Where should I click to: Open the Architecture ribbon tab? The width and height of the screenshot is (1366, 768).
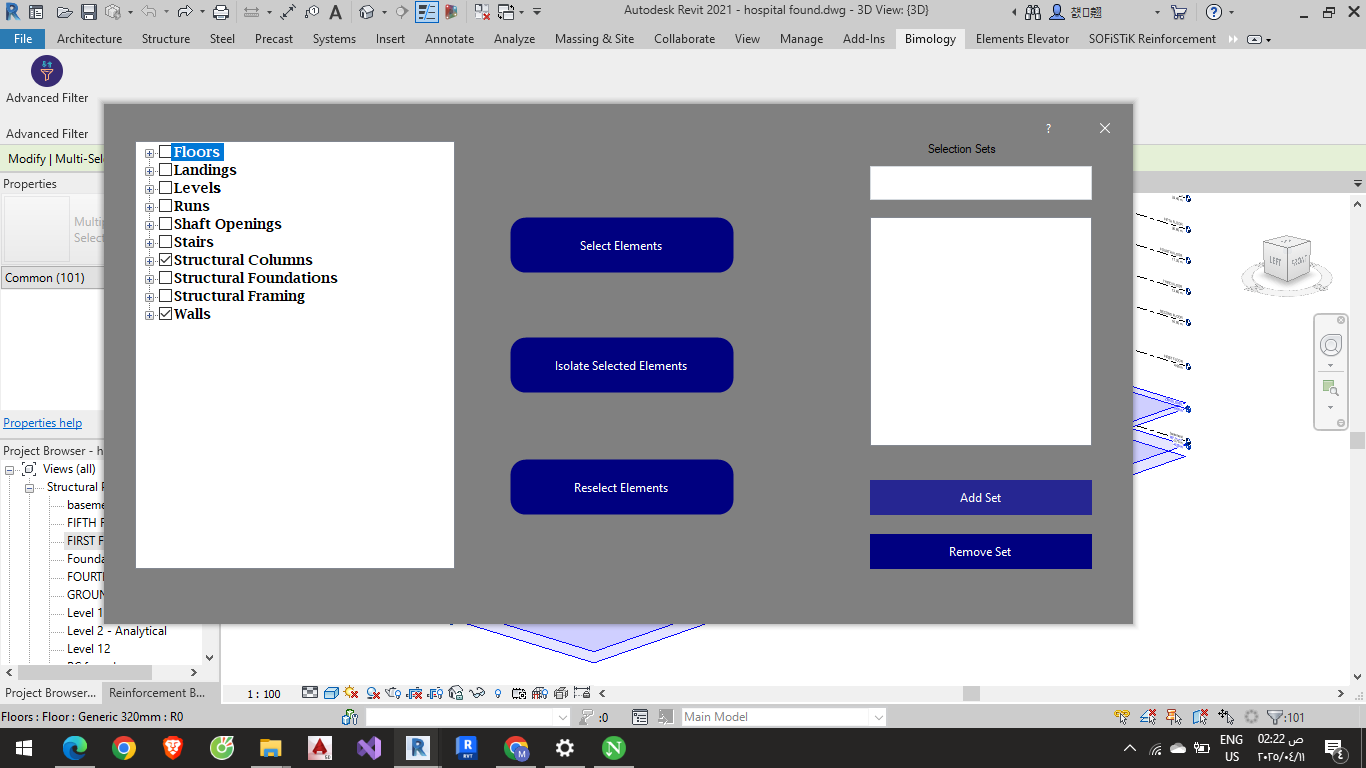89,39
